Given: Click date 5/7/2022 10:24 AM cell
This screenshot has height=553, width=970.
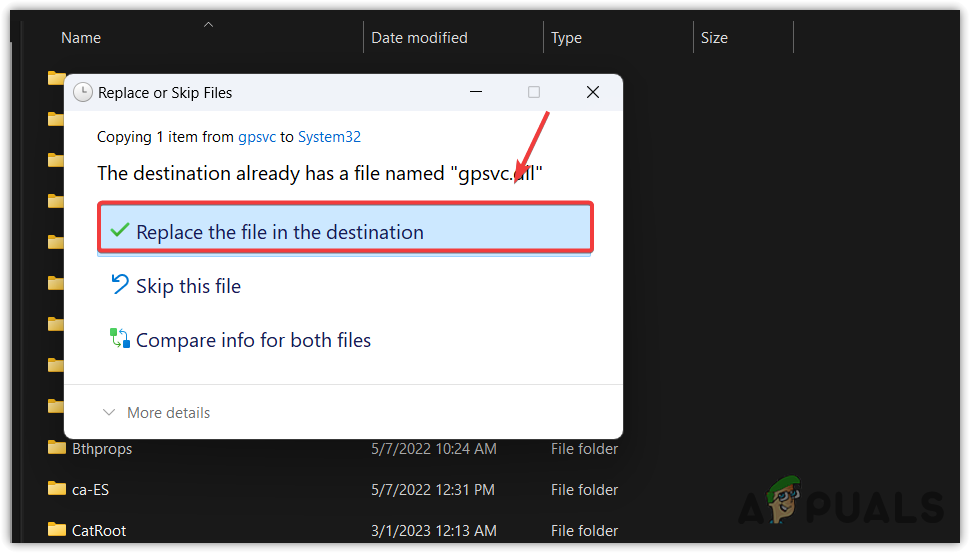Looking at the screenshot, I should tap(434, 448).
